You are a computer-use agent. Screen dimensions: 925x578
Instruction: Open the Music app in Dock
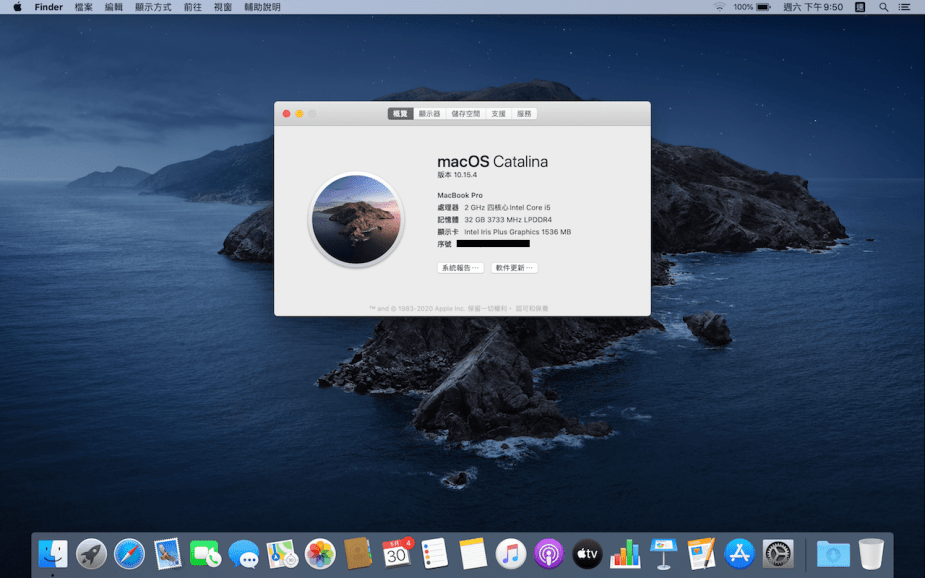tap(510, 553)
